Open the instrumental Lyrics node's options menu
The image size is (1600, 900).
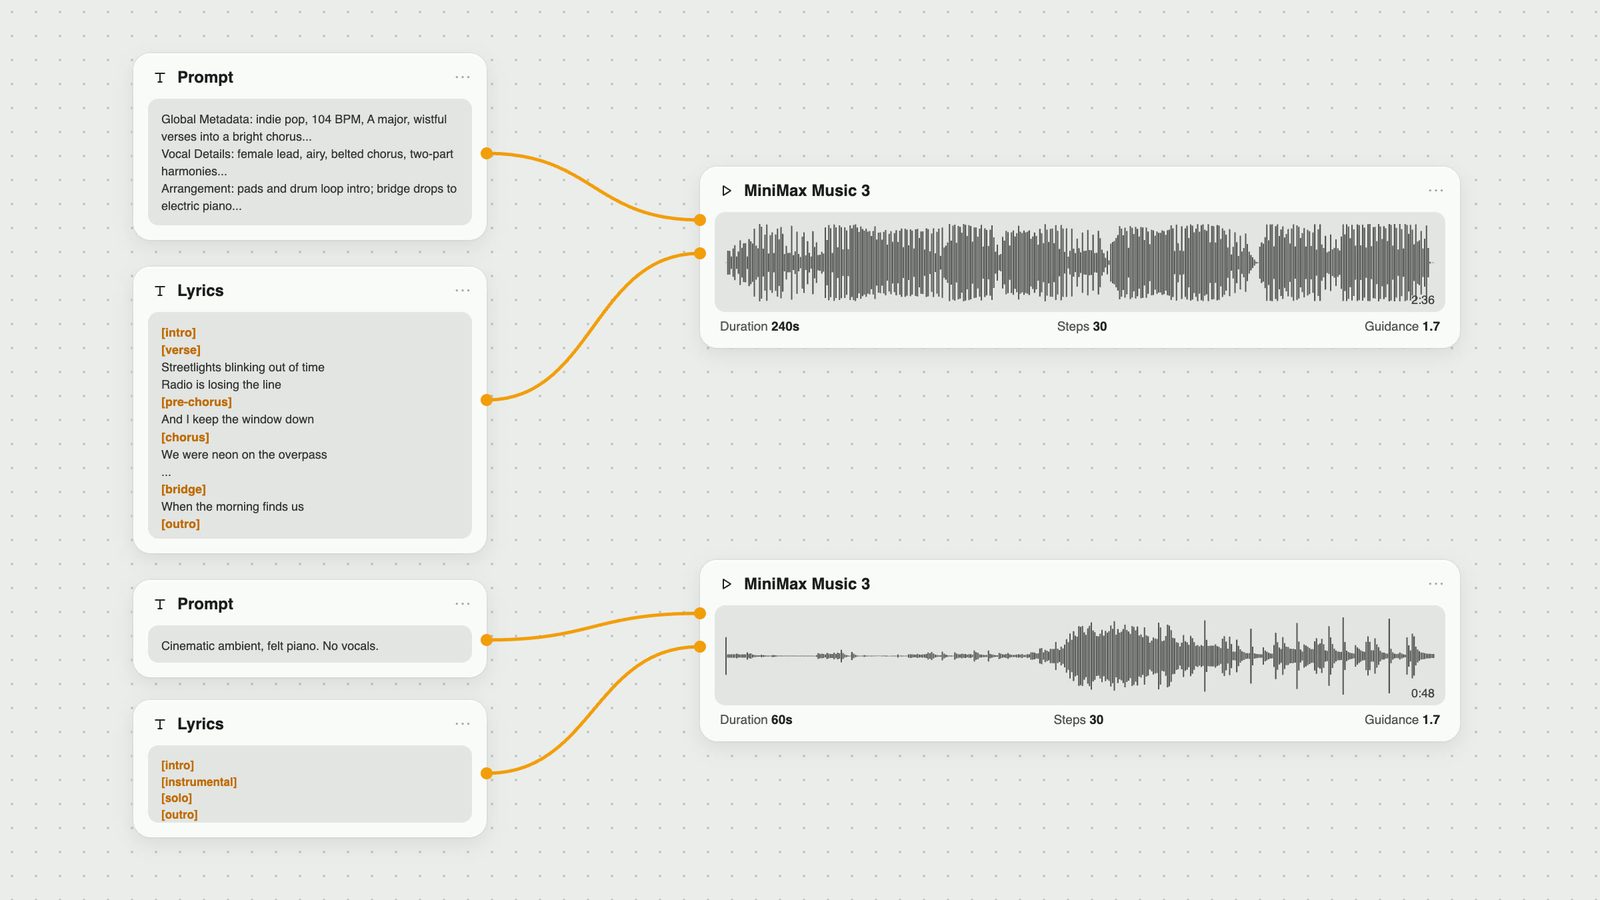[462, 724]
